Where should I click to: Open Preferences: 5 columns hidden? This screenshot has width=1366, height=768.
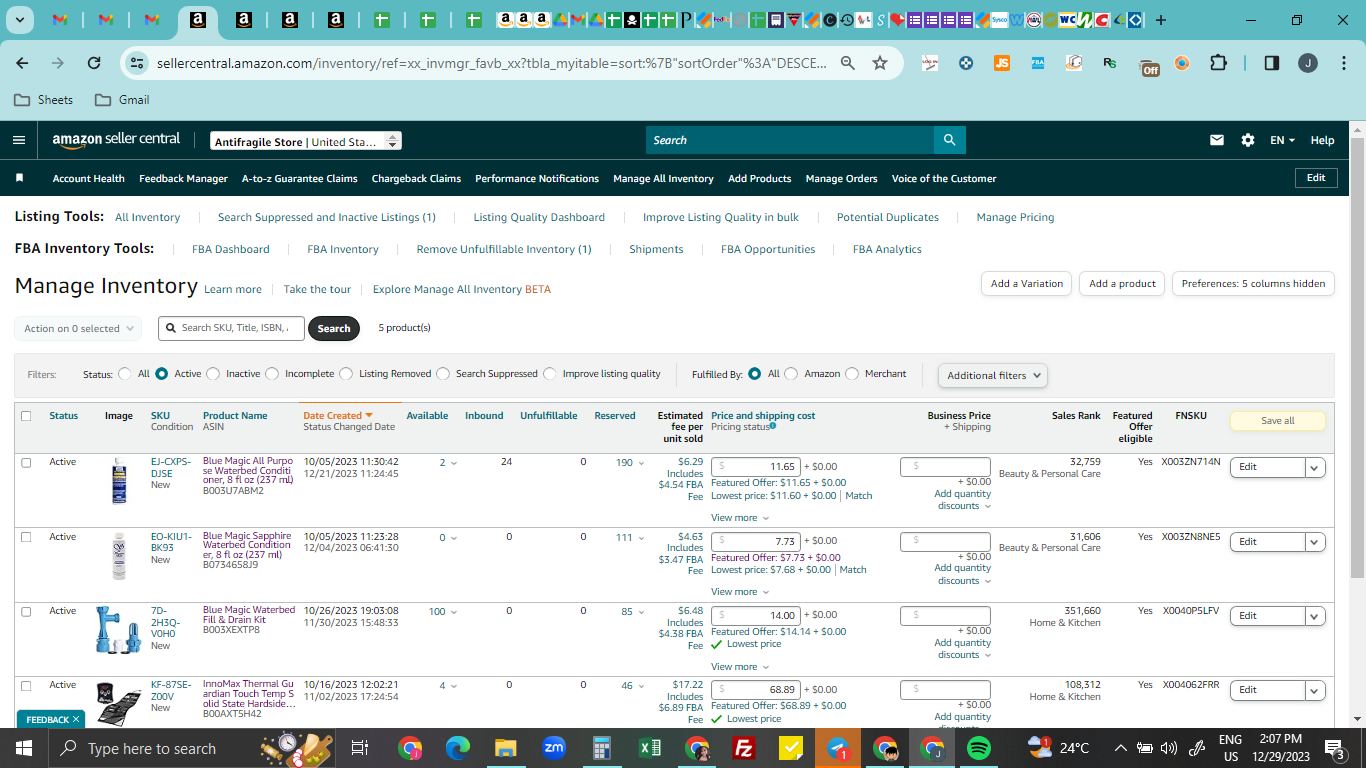(1253, 283)
